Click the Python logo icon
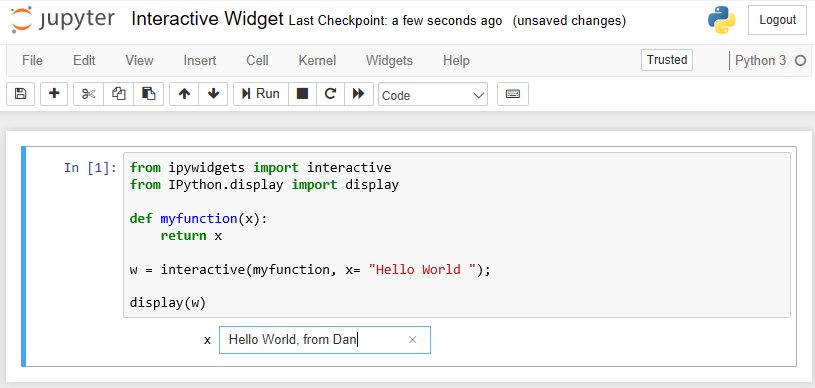The height and width of the screenshot is (388, 815). click(721, 20)
